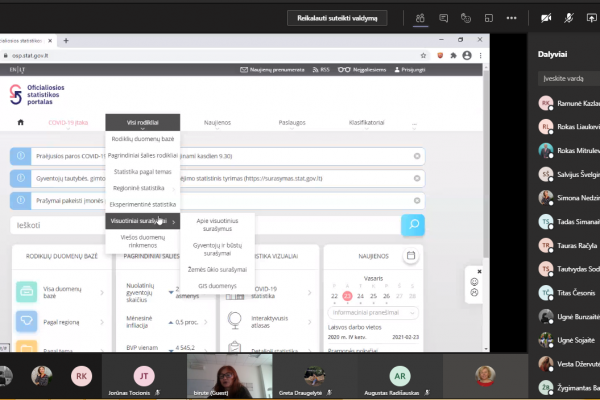Click the Įveskite vardą participant search field
Image resolution: width=600 pixels, height=400 pixels.
(x=569, y=78)
